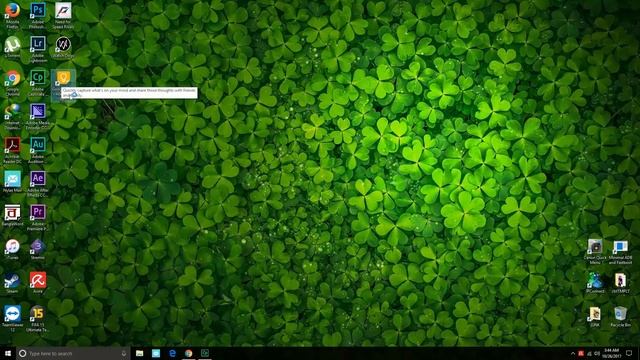Select FIFA 15 Ultimate Team icon
This screenshot has height=360, width=640.
(38, 318)
